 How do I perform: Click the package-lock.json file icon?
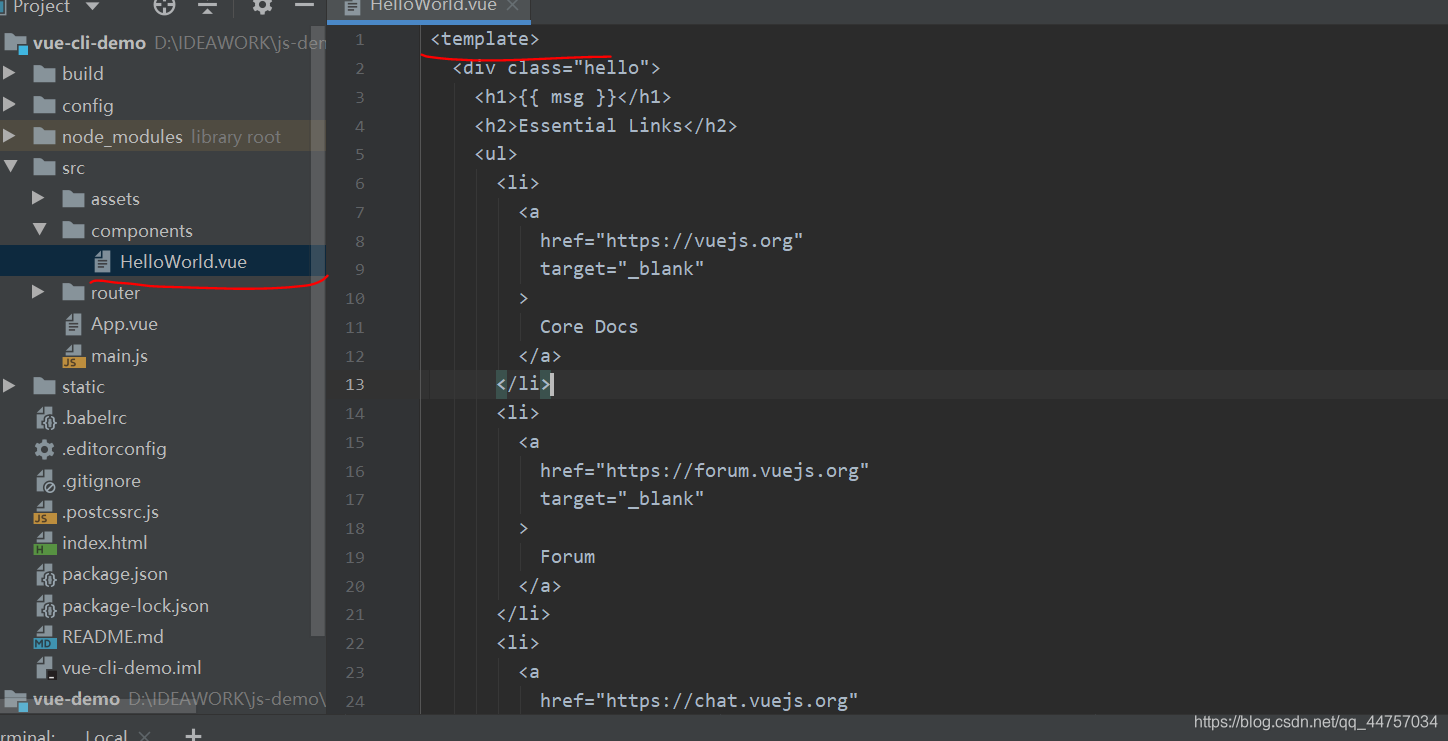(x=45, y=606)
